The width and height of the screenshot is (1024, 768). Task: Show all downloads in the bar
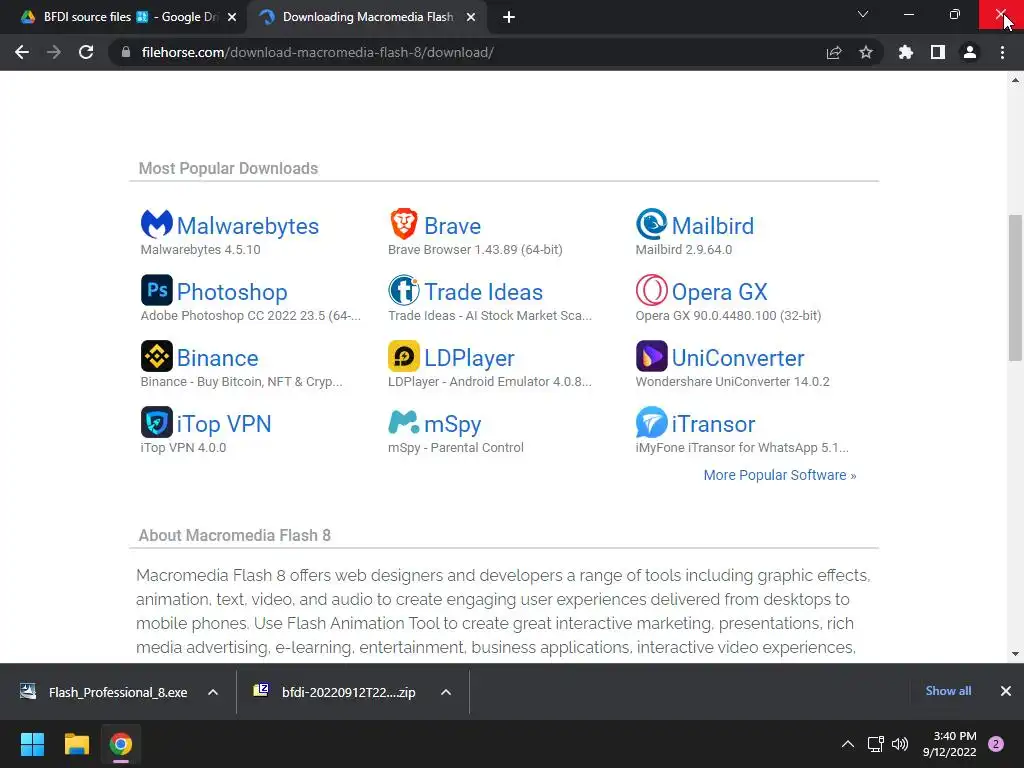(x=948, y=691)
